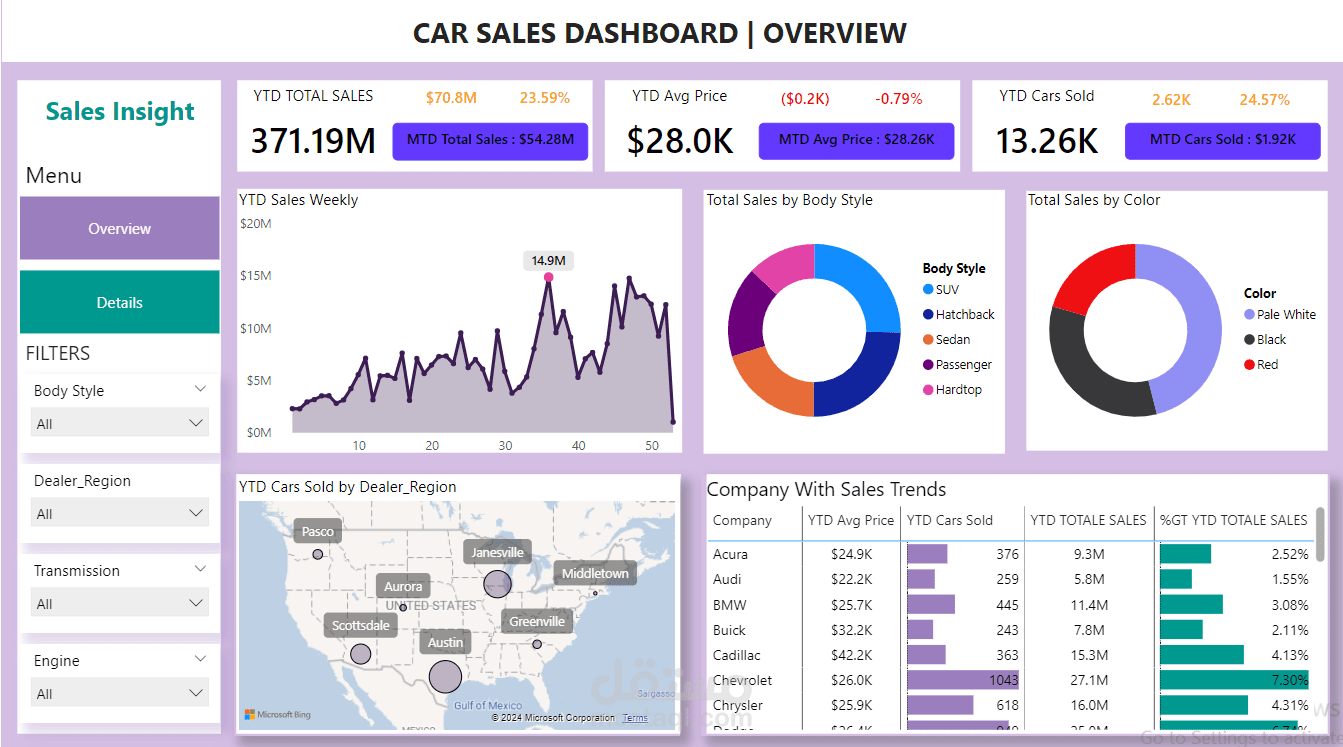The height and width of the screenshot is (747, 1343).
Task: Toggle Passenger in the Body Style legend
Action: (x=930, y=364)
